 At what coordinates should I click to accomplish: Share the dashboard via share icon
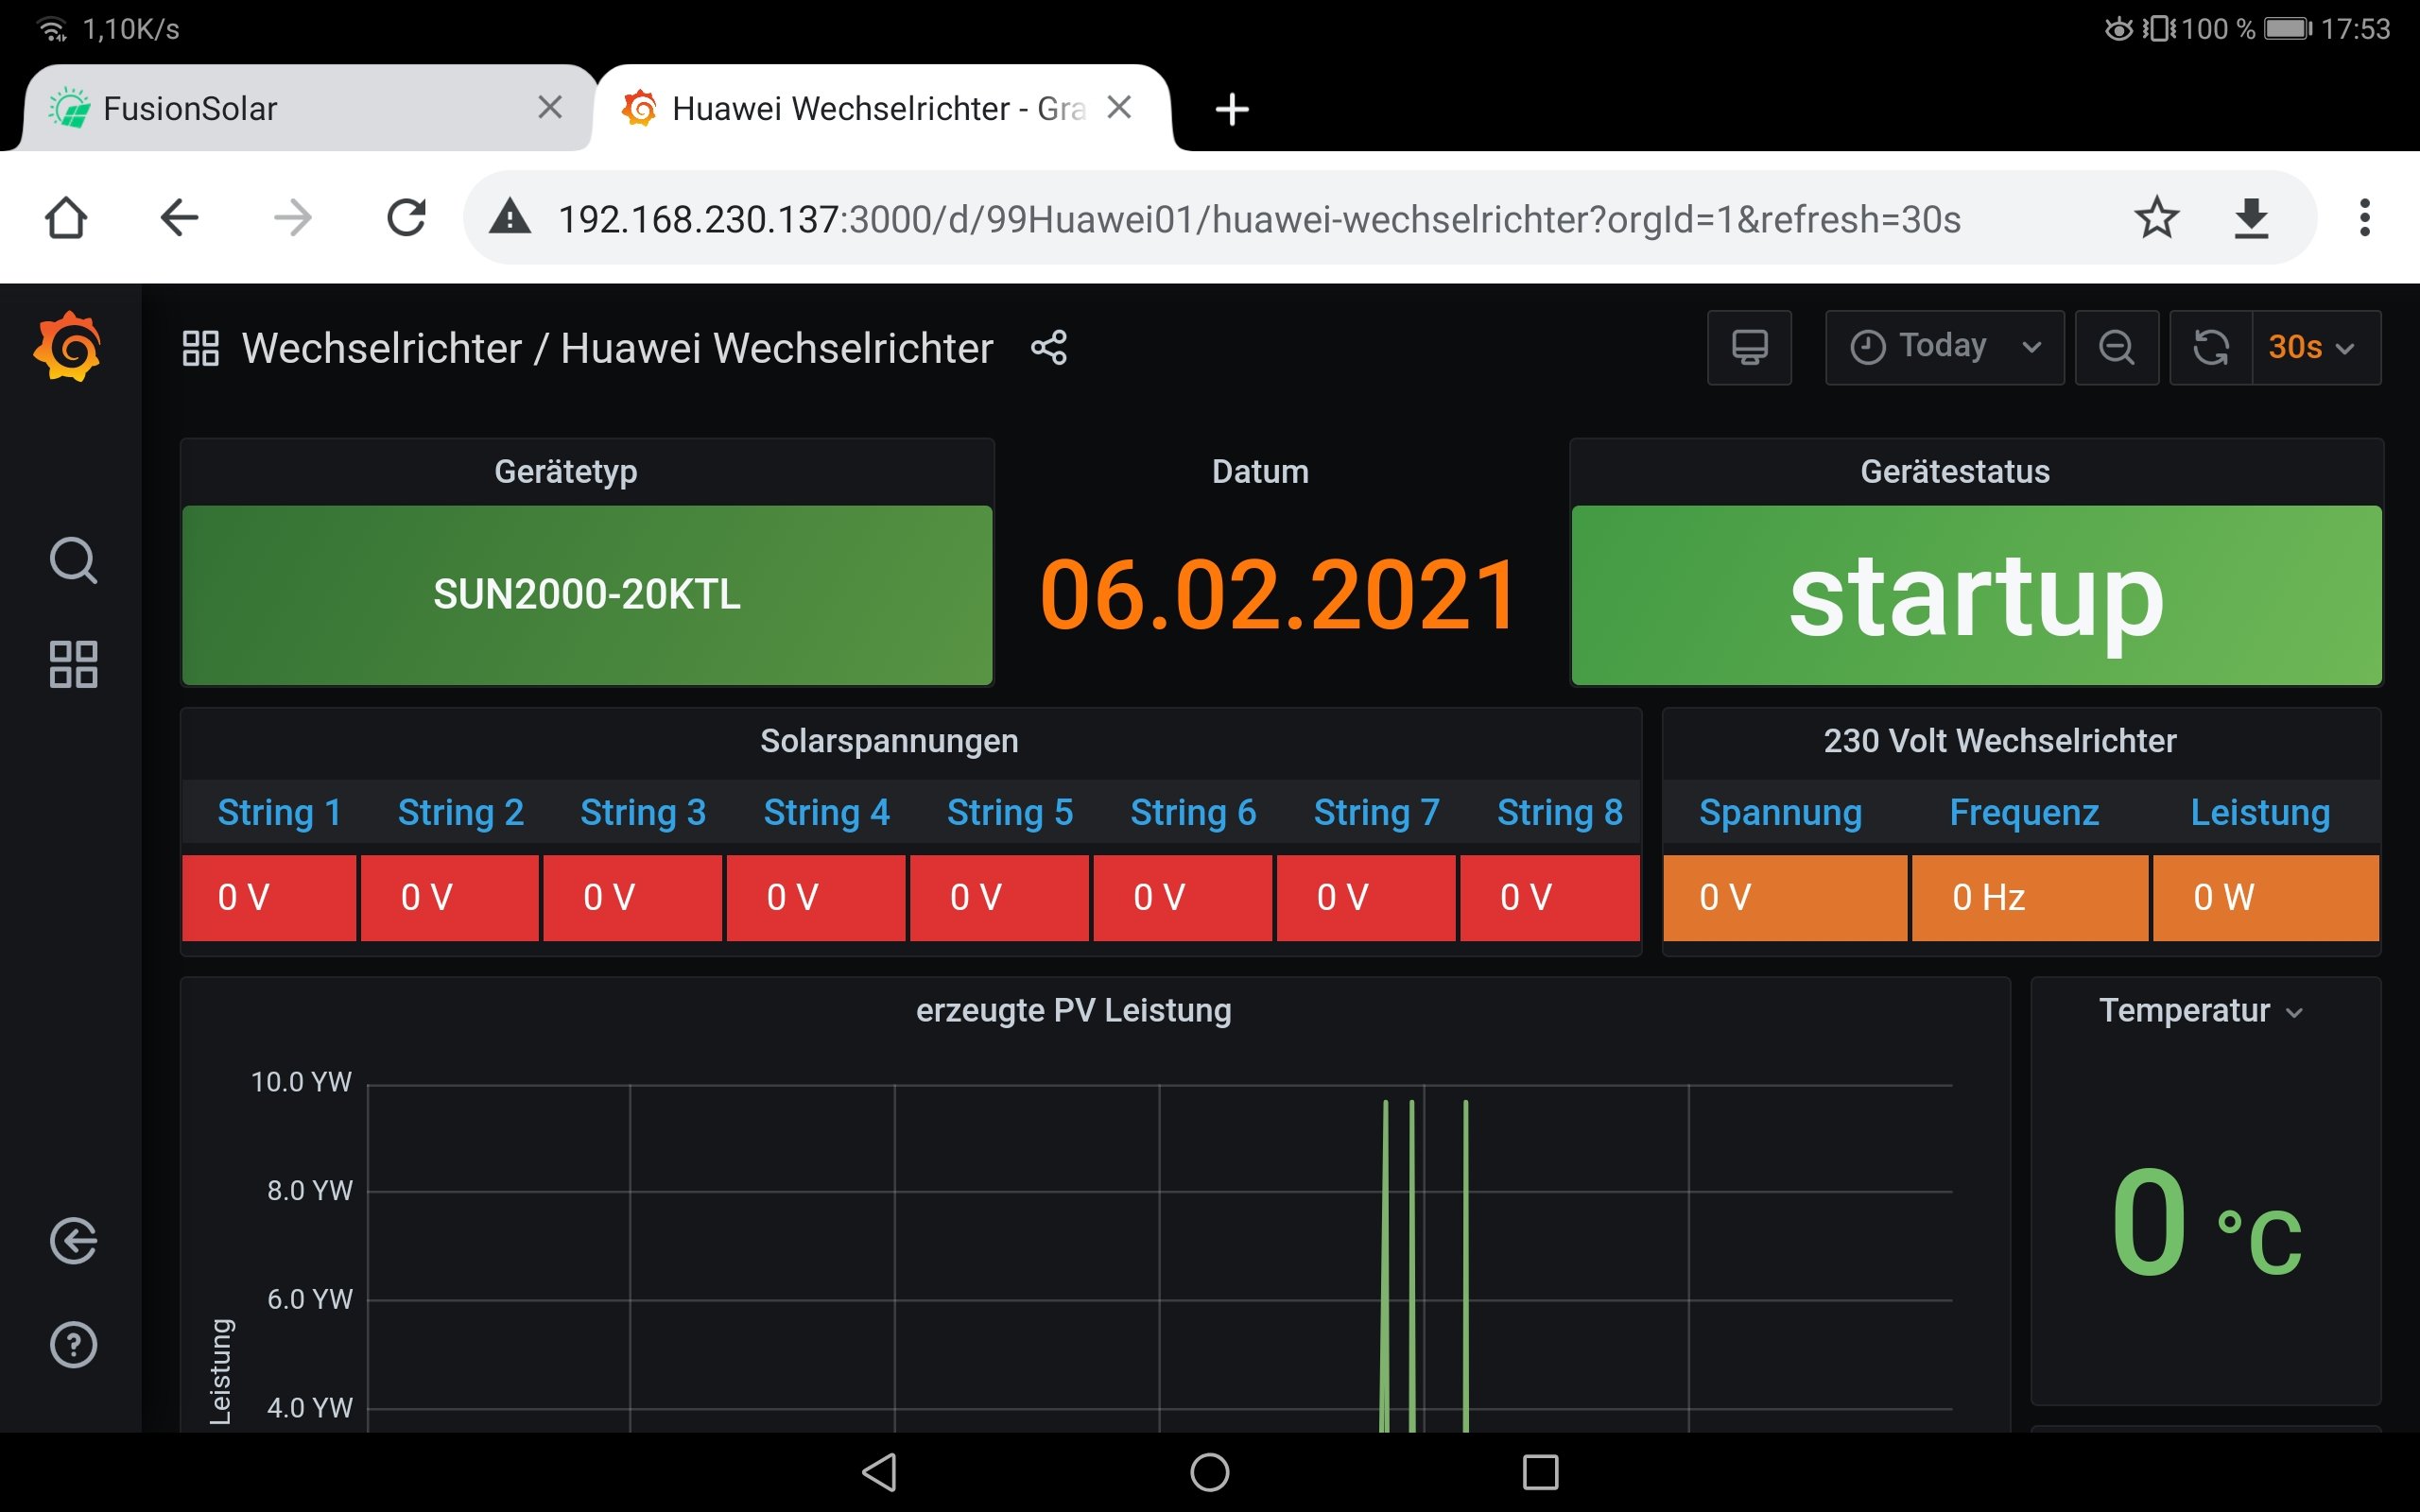coord(1049,348)
